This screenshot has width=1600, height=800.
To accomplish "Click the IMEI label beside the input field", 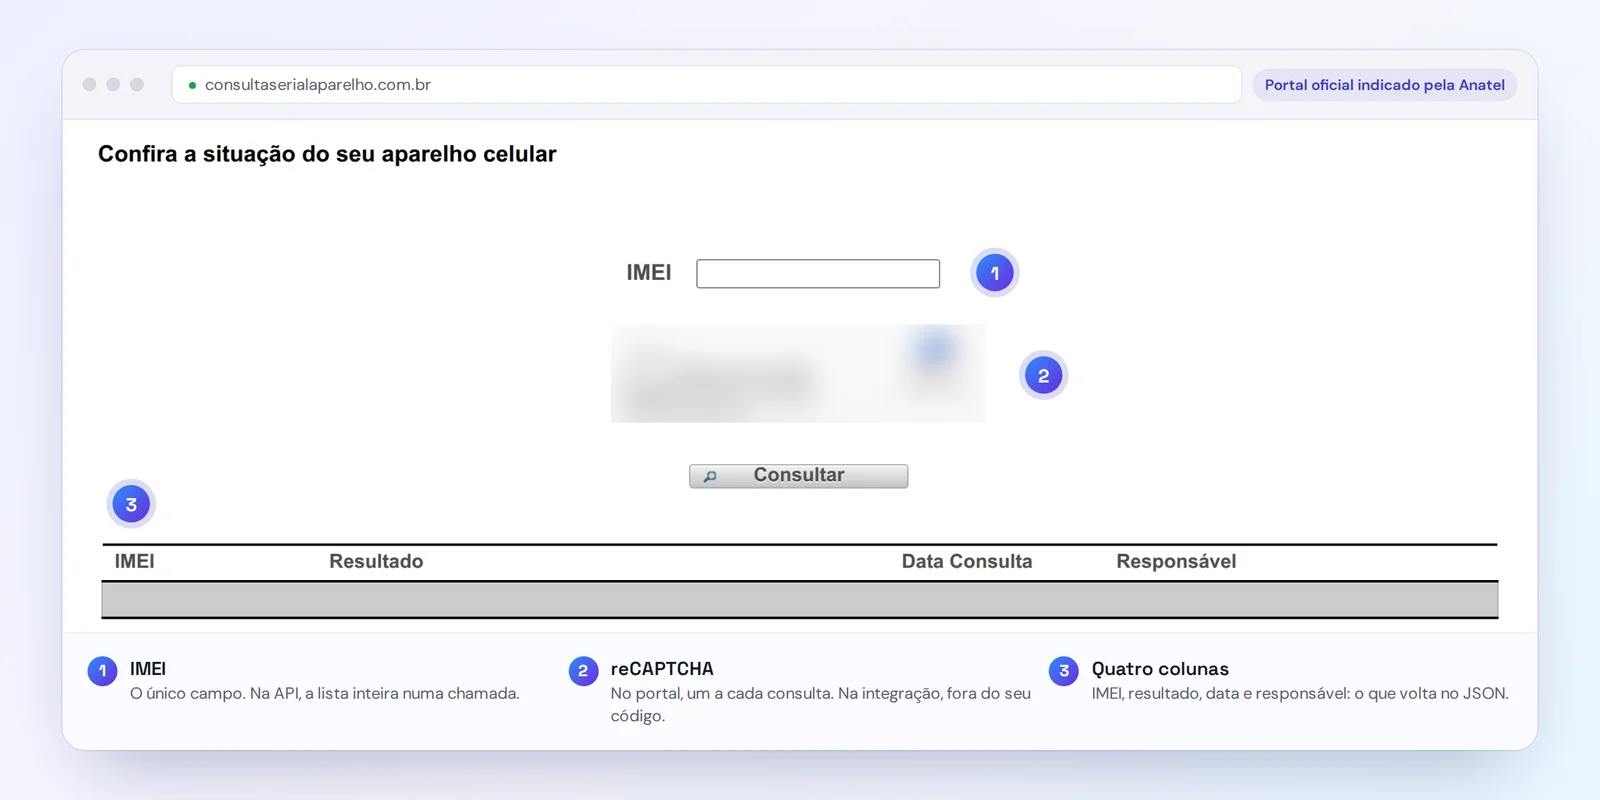I will [x=649, y=273].
